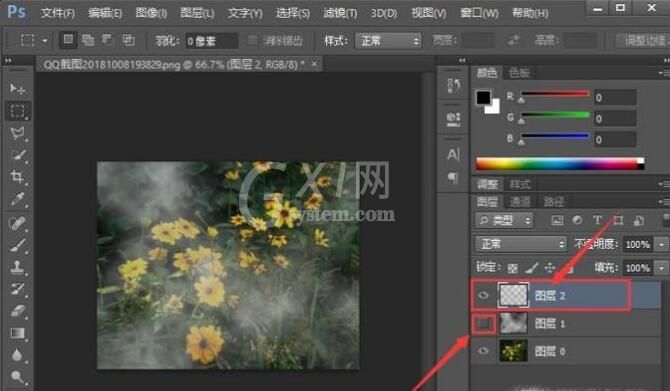The width and height of the screenshot is (670, 391).
Task: Select the Eyedropper tool
Action: 18,199
